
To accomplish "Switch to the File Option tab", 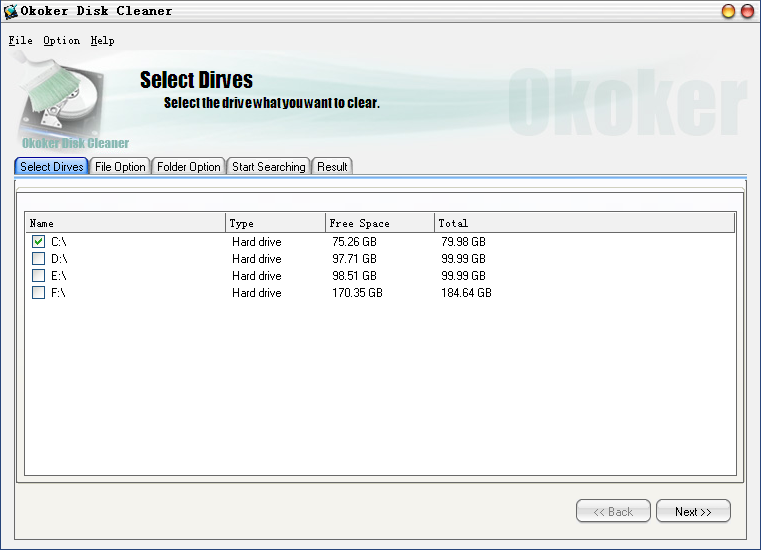I will coord(120,167).
